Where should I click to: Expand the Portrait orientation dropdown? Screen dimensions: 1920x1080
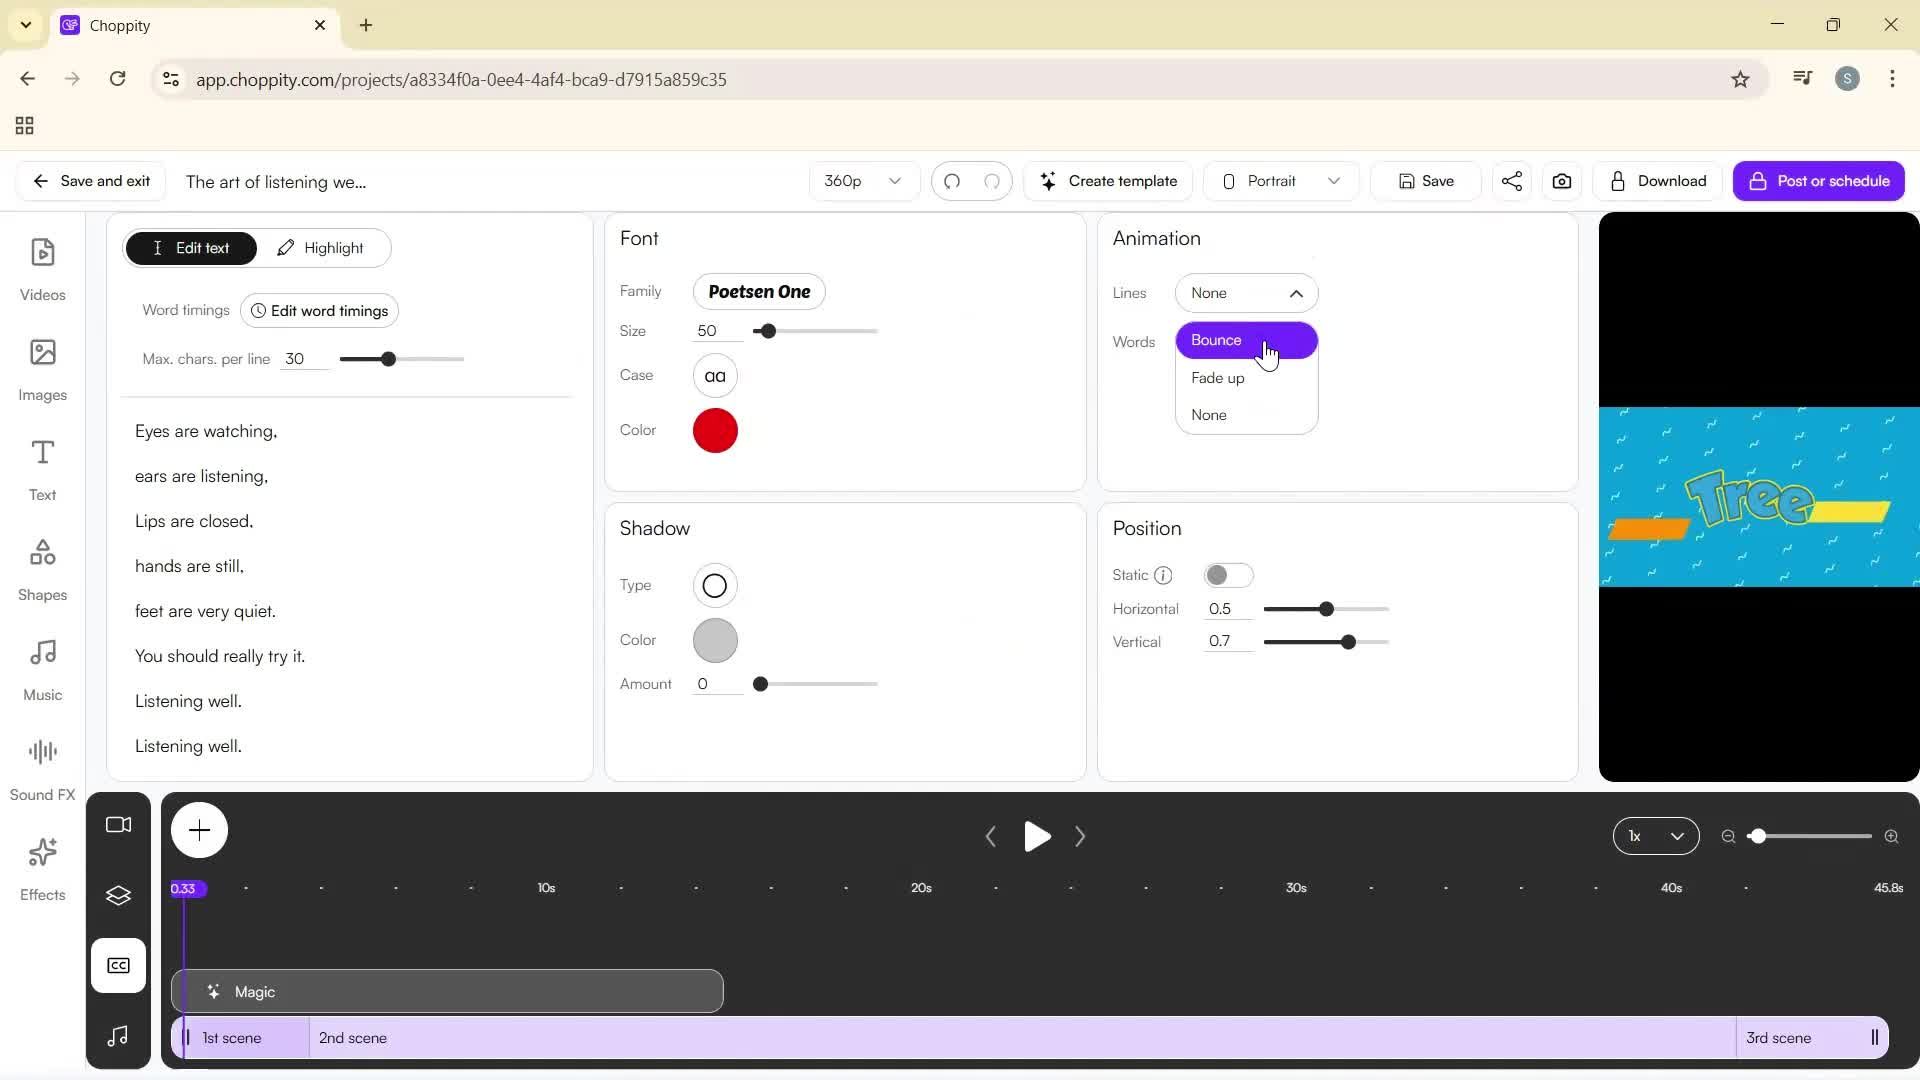click(x=1280, y=181)
